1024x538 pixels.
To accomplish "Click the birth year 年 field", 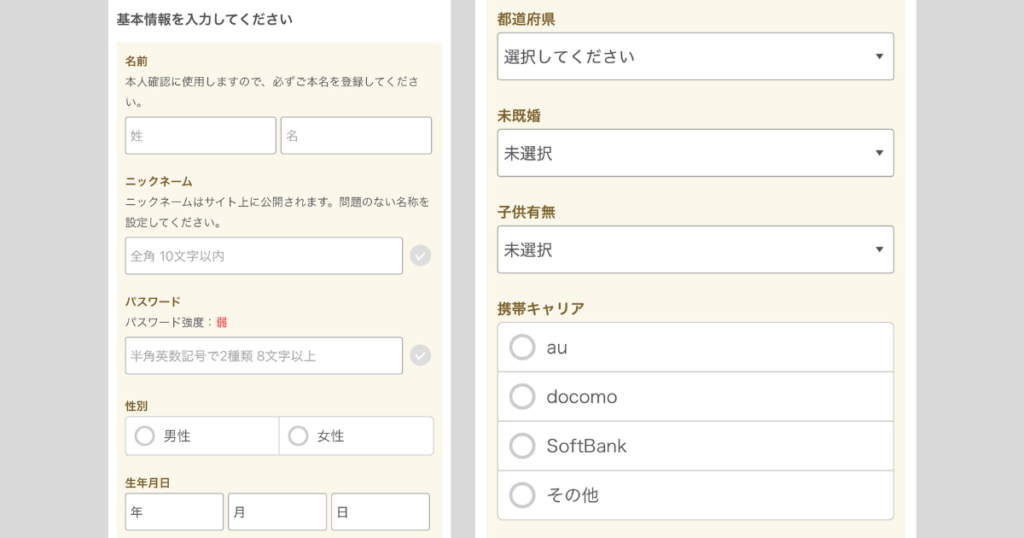I will point(174,512).
